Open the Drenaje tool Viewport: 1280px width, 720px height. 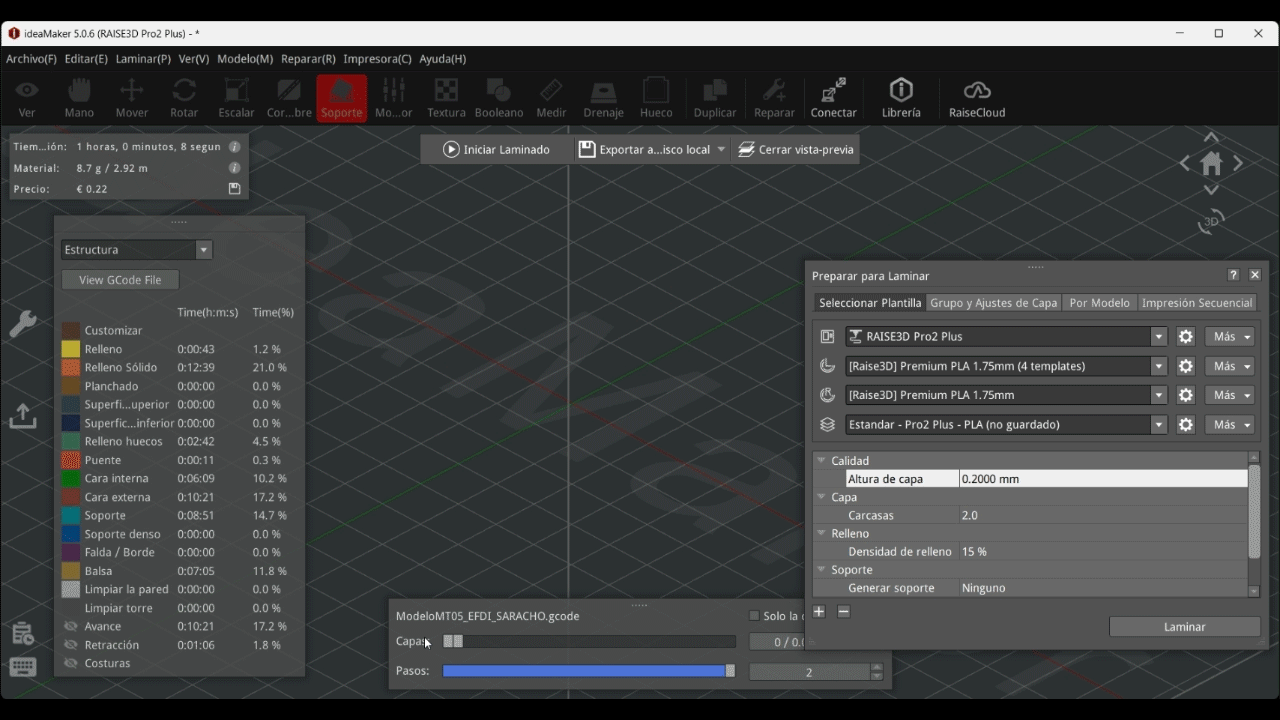[x=603, y=98]
